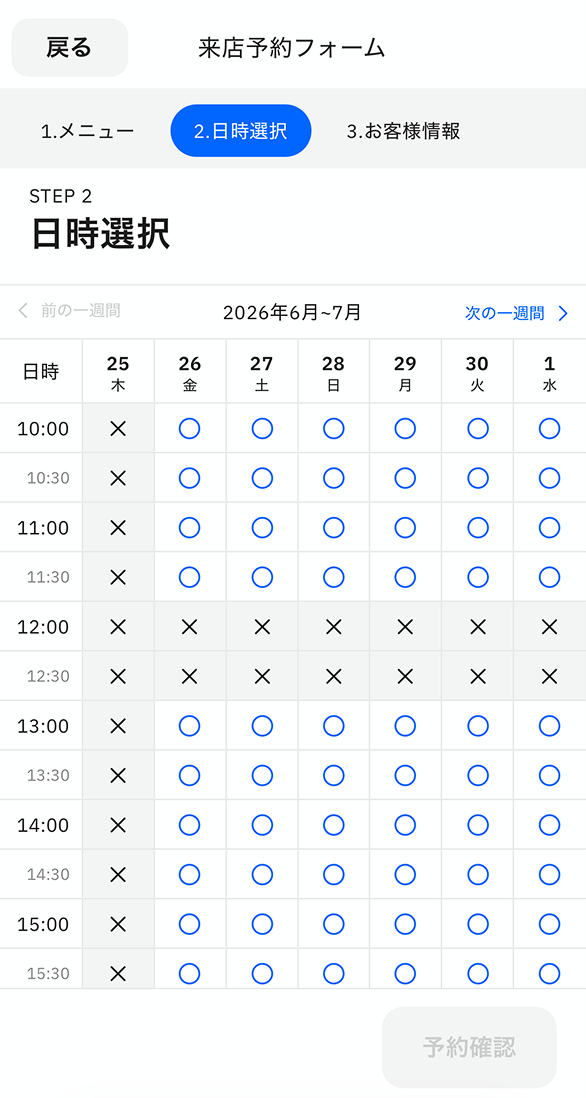
Task: Choose 11:30 circle for Tuesday 30
Action: [477, 577]
